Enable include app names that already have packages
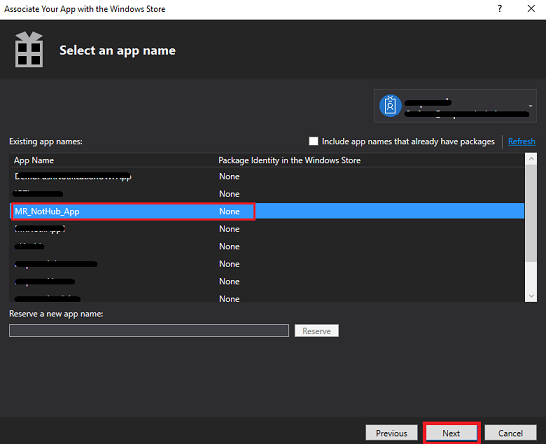Image resolution: width=546 pixels, height=444 pixels. (x=313, y=141)
